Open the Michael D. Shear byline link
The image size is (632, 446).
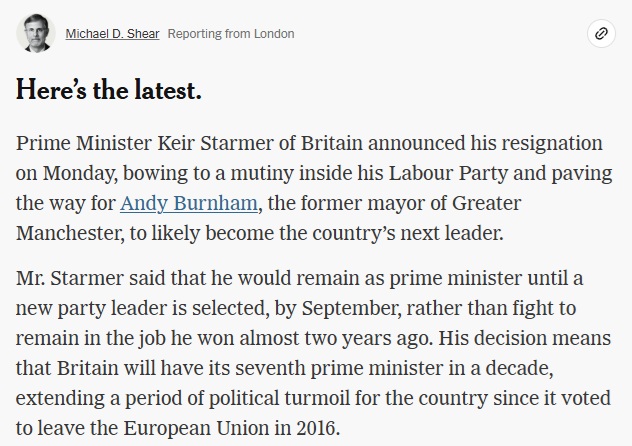[x=112, y=34]
